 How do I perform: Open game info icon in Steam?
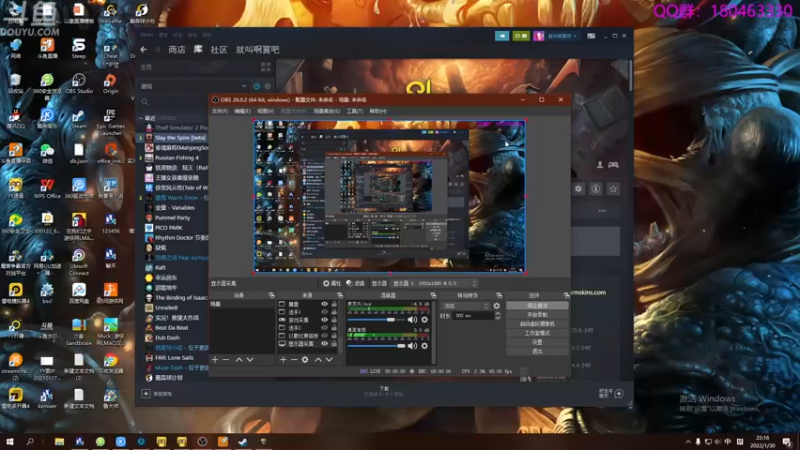coord(595,189)
